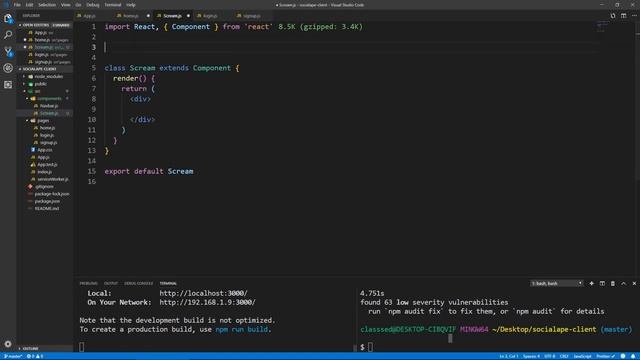
Task: Open the Terminal menu
Action: 113,5
